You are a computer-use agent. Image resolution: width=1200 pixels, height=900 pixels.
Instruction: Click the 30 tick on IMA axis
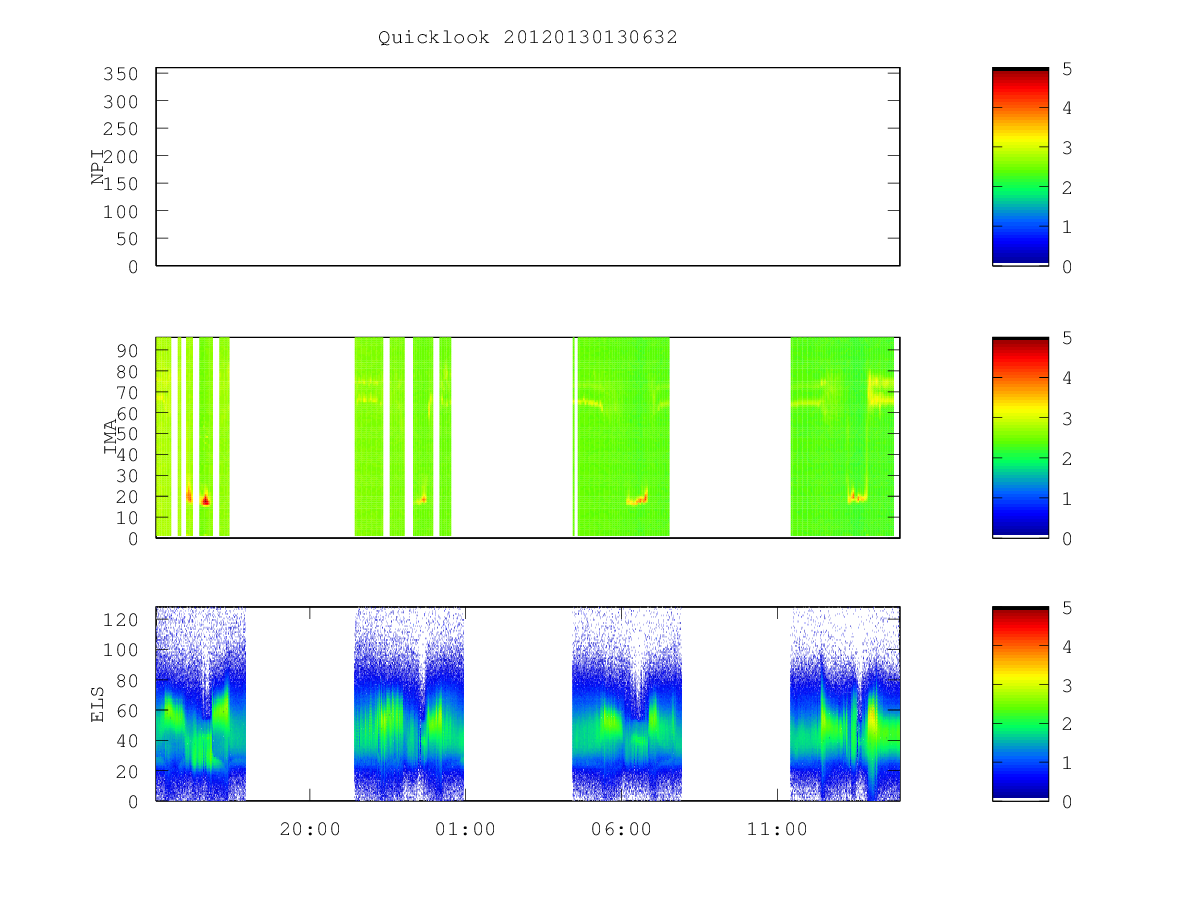point(128,475)
